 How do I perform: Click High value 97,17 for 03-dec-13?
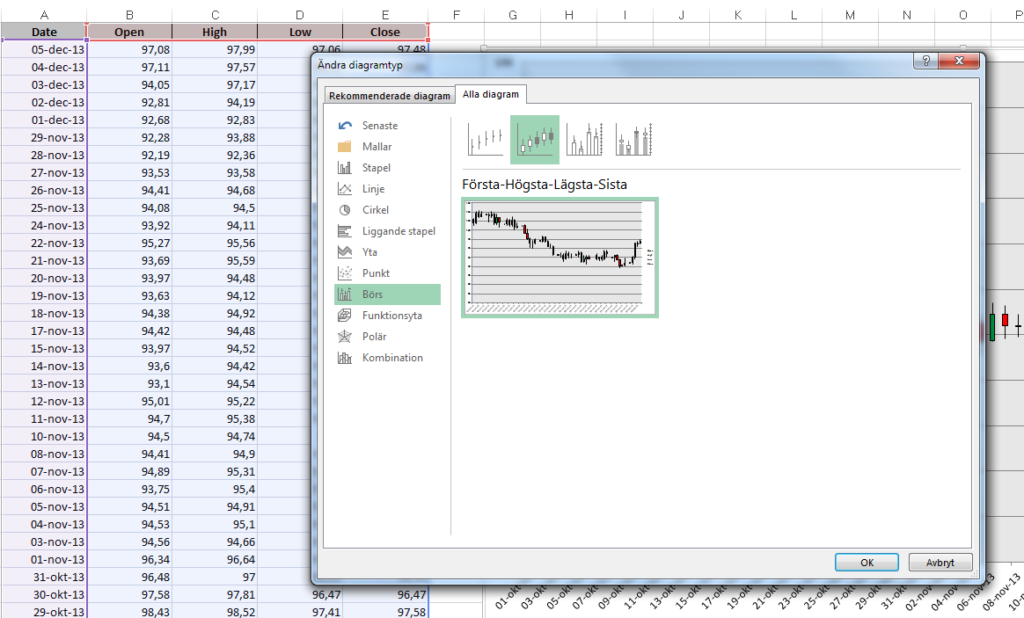(215, 85)
